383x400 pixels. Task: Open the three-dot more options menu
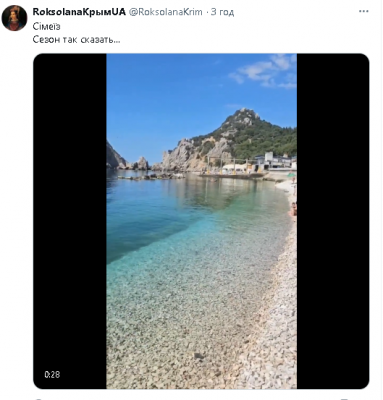point(364,12)
